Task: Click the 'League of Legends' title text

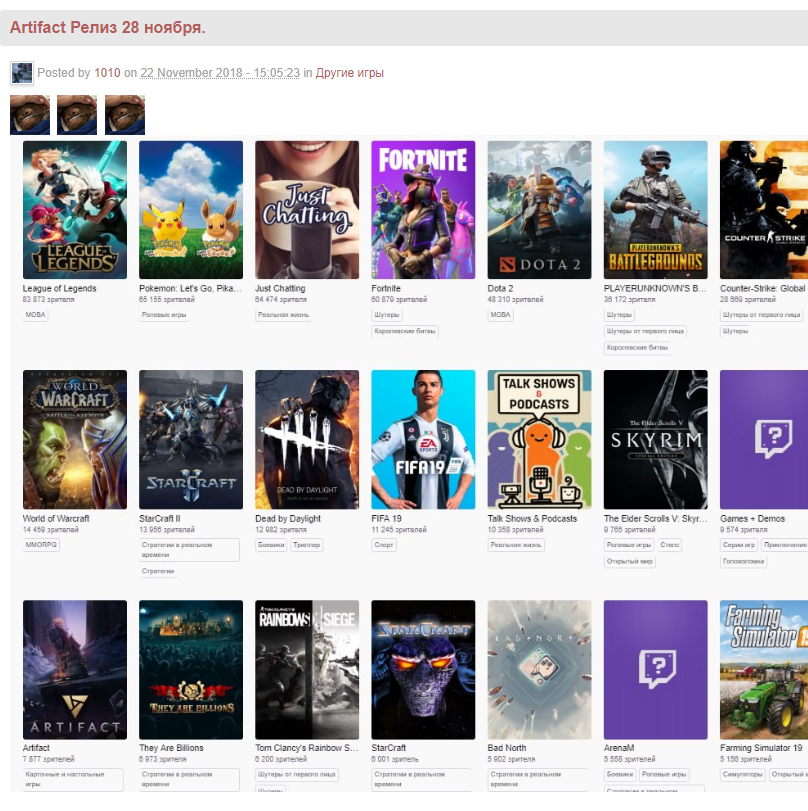Action: coord(59,289)
